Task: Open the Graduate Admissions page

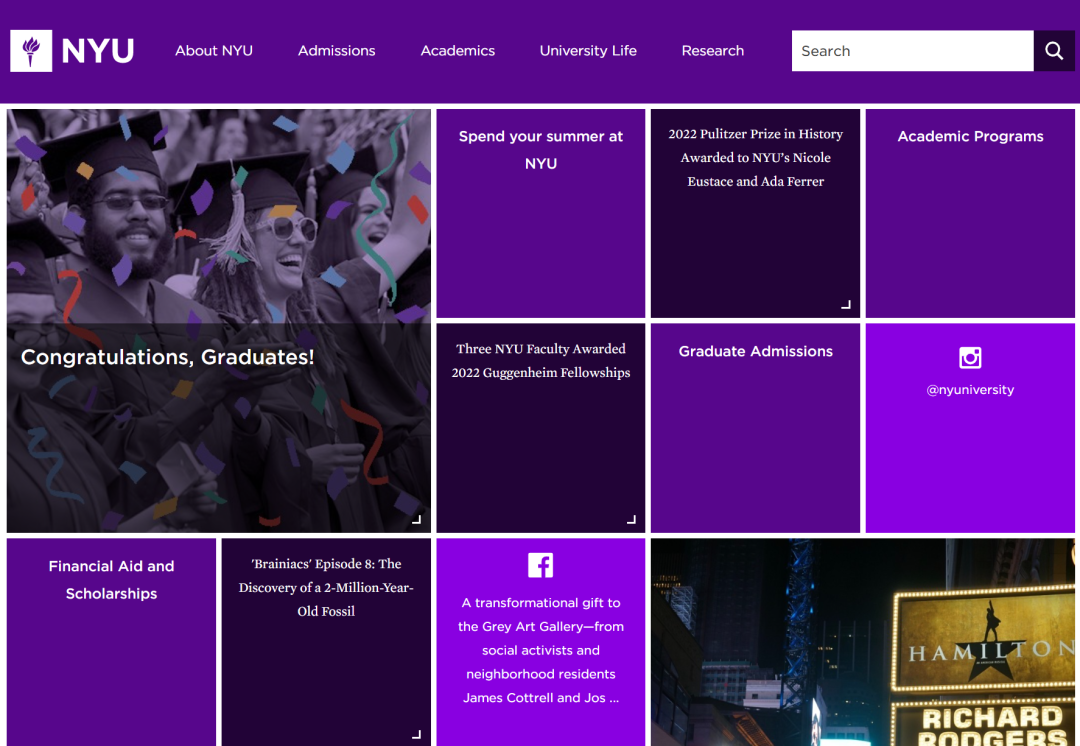Action: tap(755, 351)
